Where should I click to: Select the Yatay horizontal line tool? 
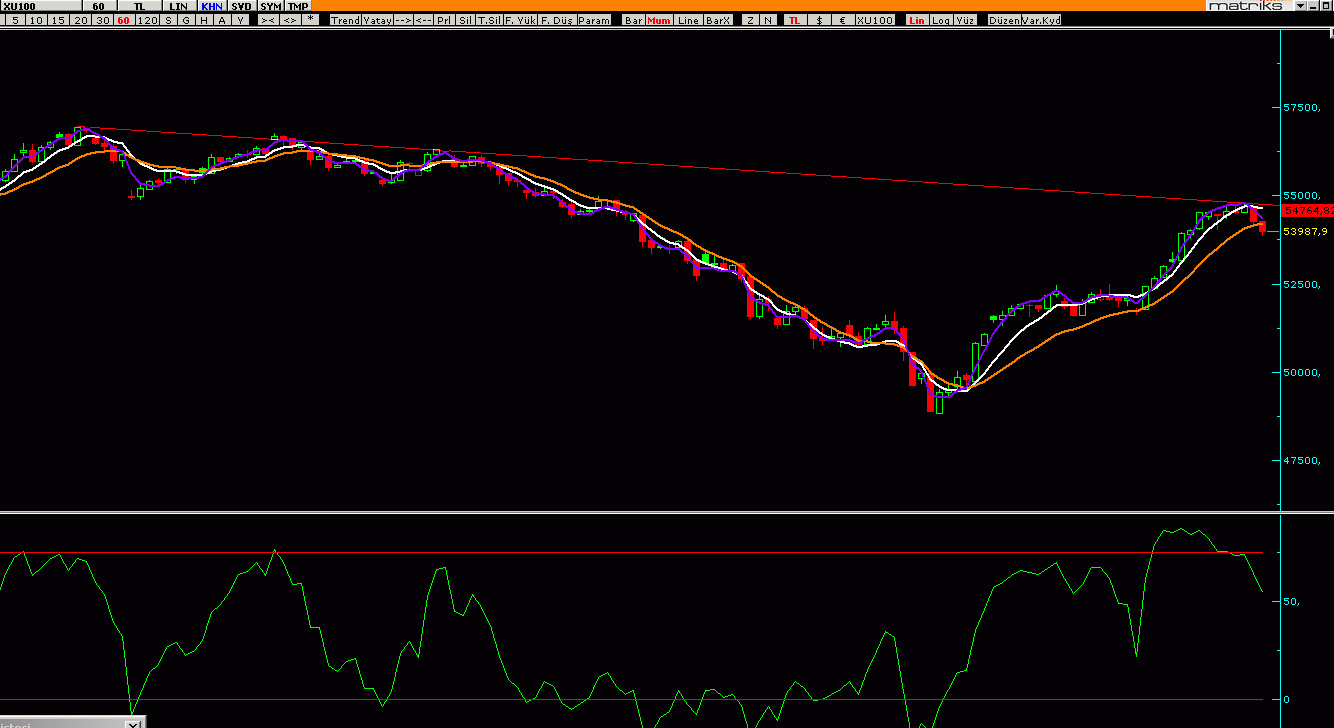point(377,20)
